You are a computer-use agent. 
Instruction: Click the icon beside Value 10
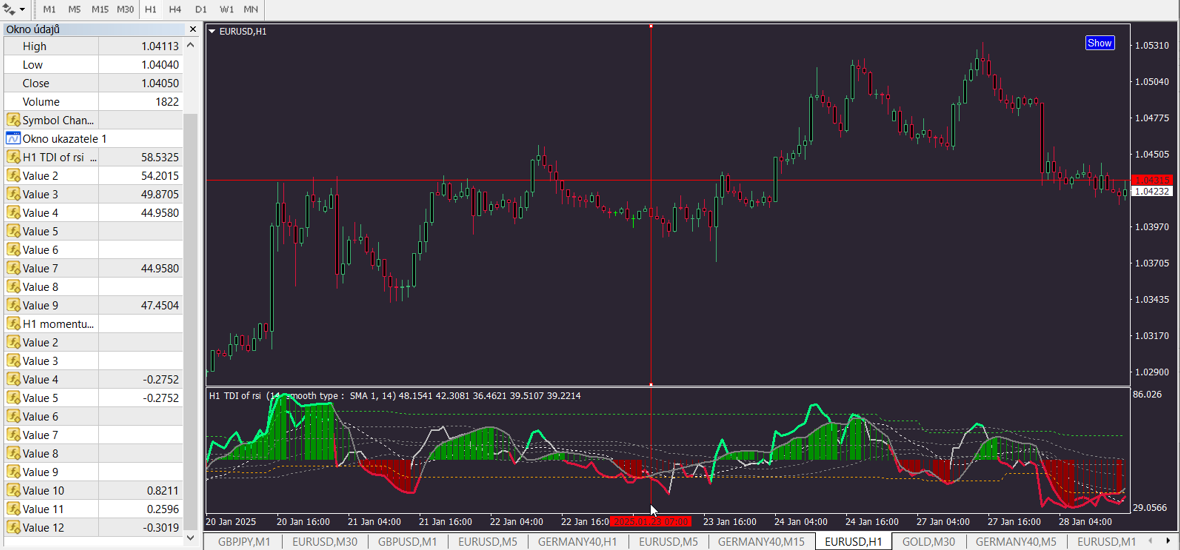point(13,491)
